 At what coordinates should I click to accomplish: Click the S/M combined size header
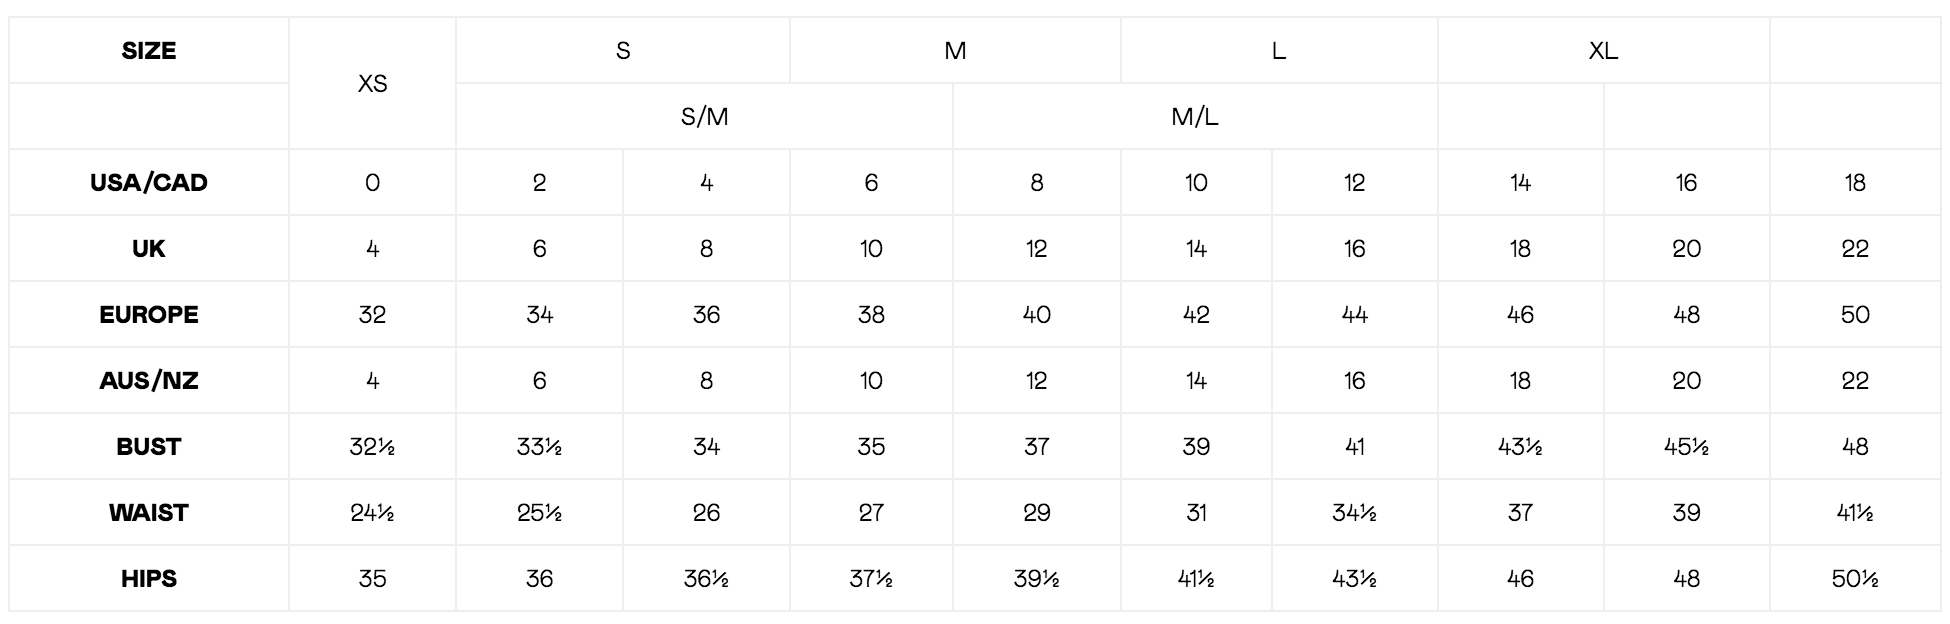(x=704, y=117)
